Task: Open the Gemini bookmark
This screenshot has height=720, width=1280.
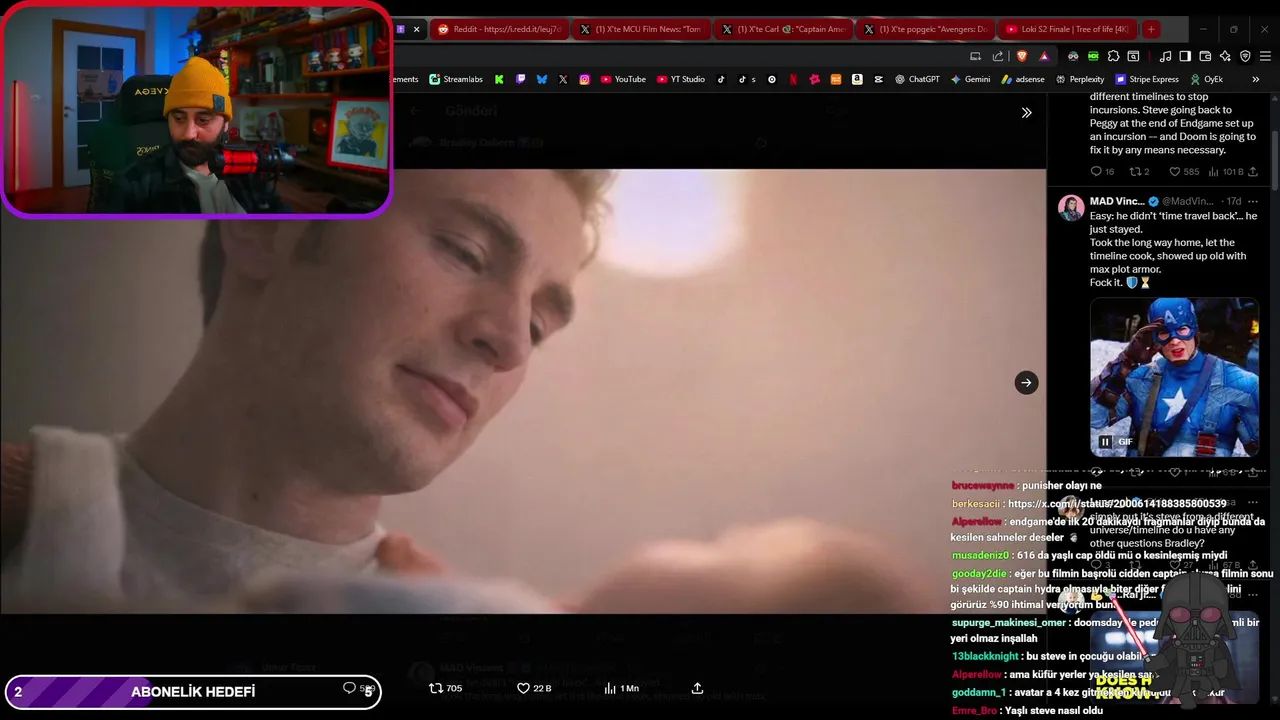Action: [x=970, y=79]
